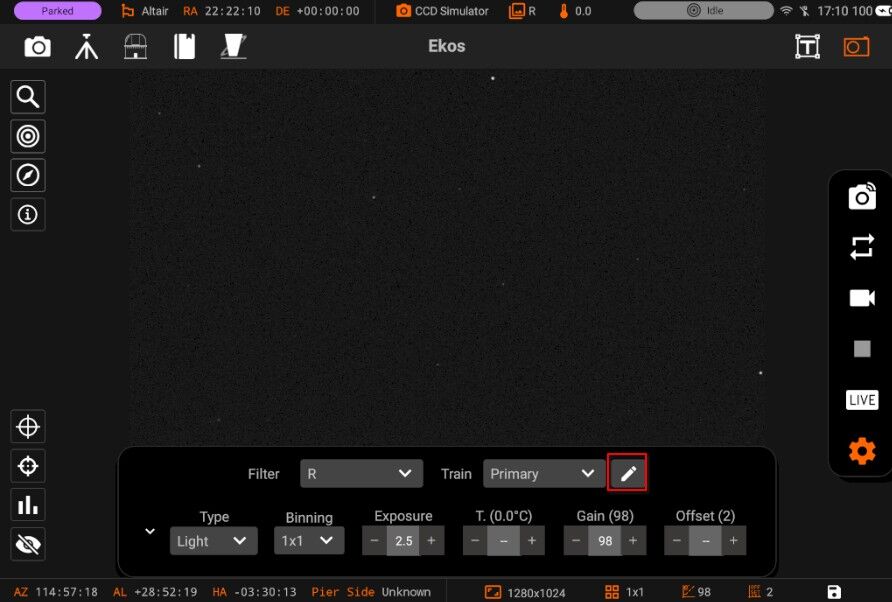892x602 pixels.
Task: Open the Train dropdown showing Primary
Action: click(544, 473)
